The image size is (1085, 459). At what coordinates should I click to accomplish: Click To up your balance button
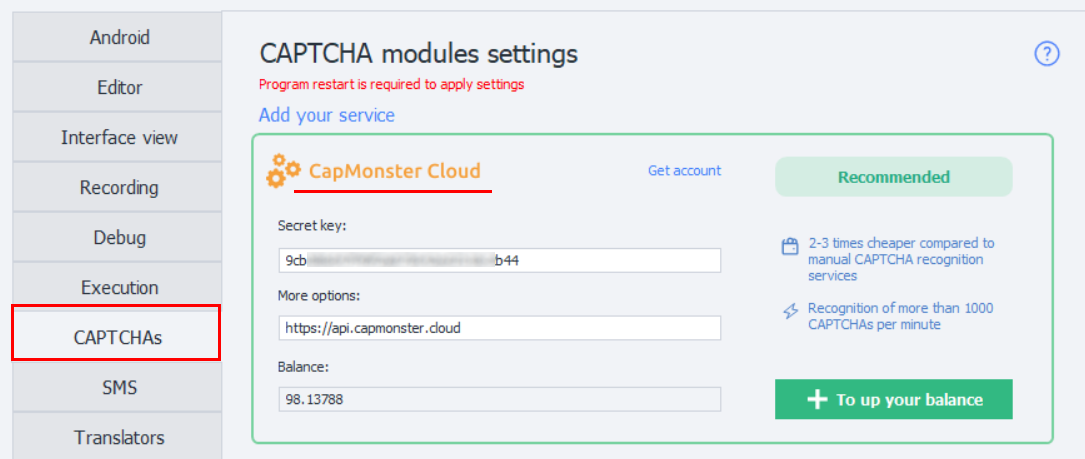893,399
